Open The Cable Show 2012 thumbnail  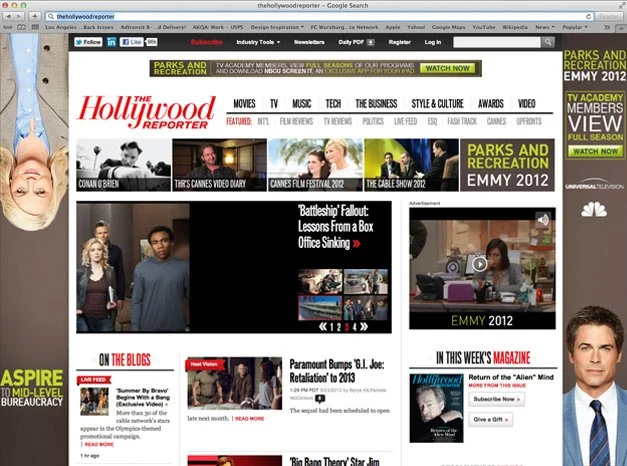point(411,165)
